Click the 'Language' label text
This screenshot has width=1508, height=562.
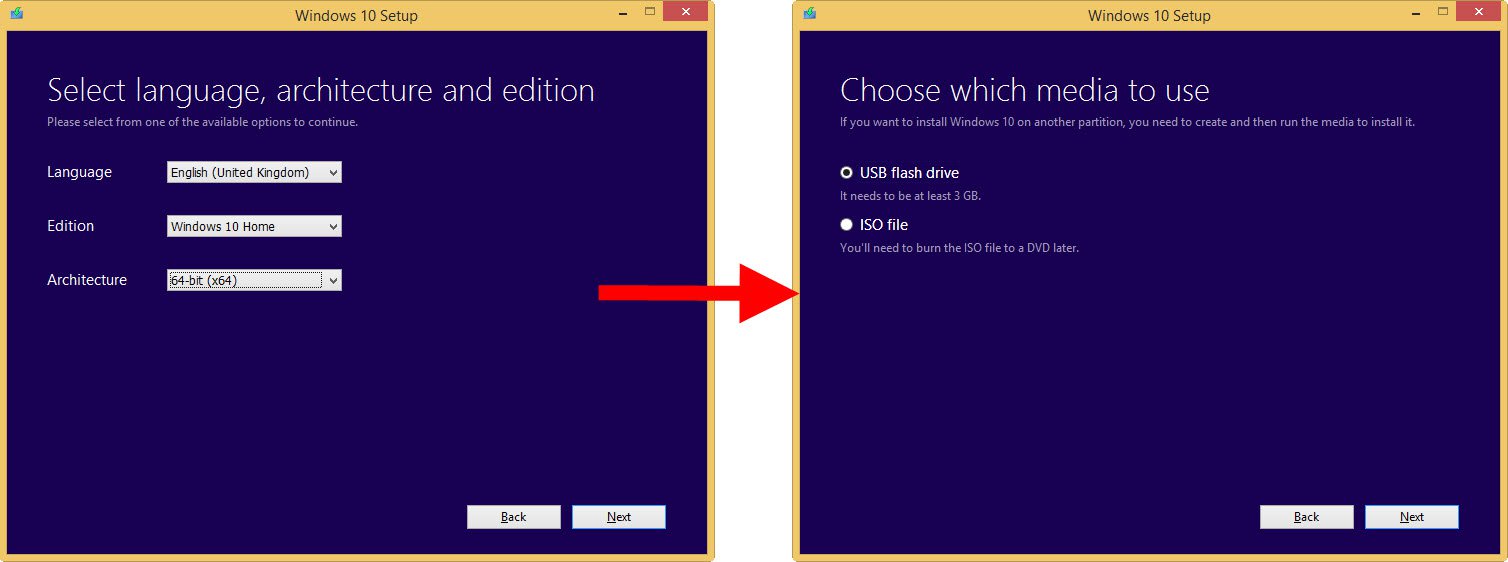pyautogui.click(x=79, y=172)
